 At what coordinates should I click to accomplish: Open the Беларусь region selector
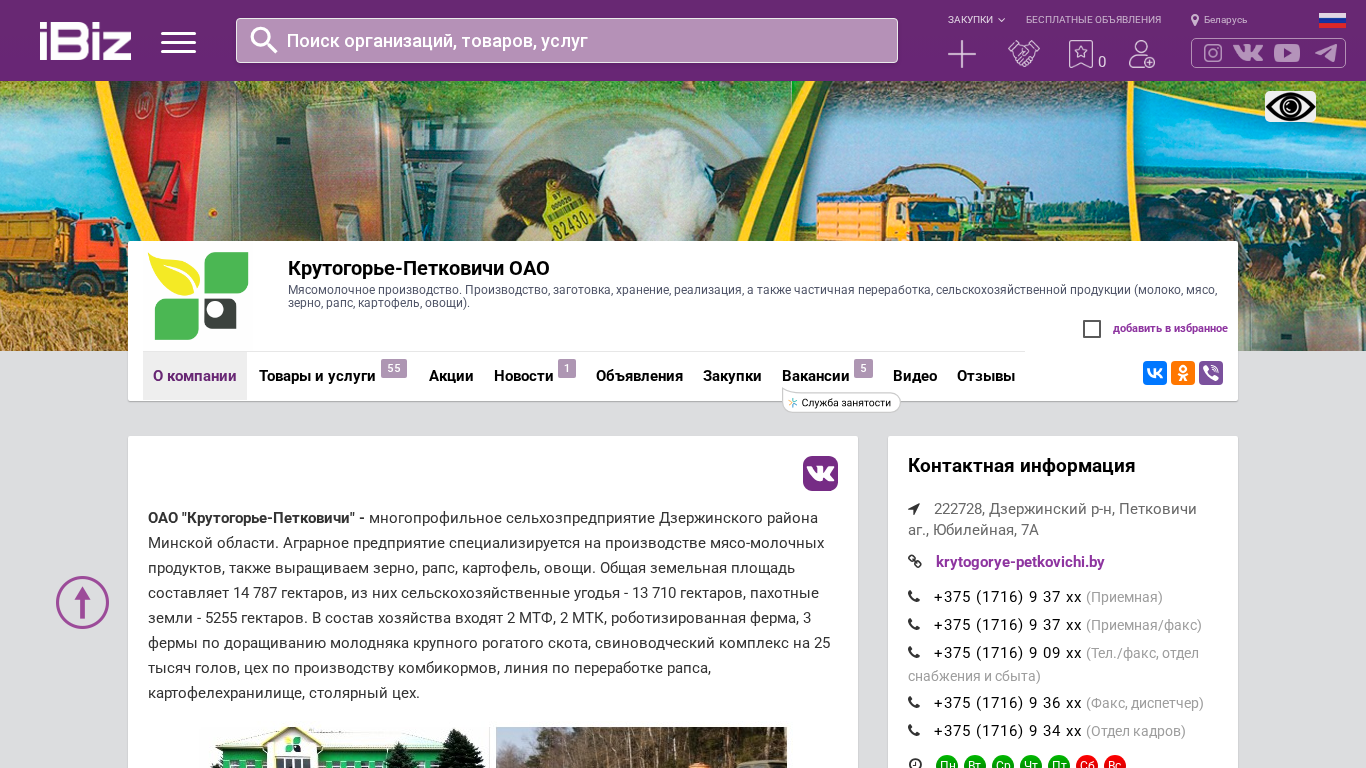click(1219, 20)
